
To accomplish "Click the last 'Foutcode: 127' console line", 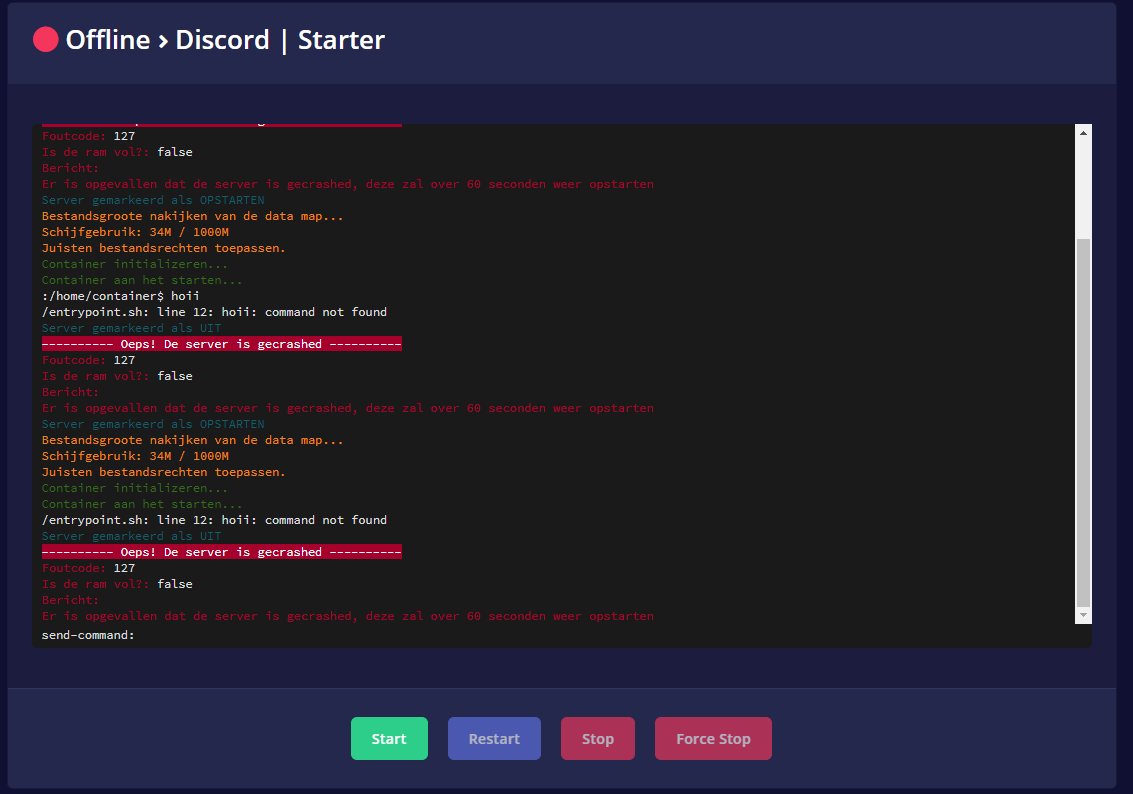I will [88, 568].
